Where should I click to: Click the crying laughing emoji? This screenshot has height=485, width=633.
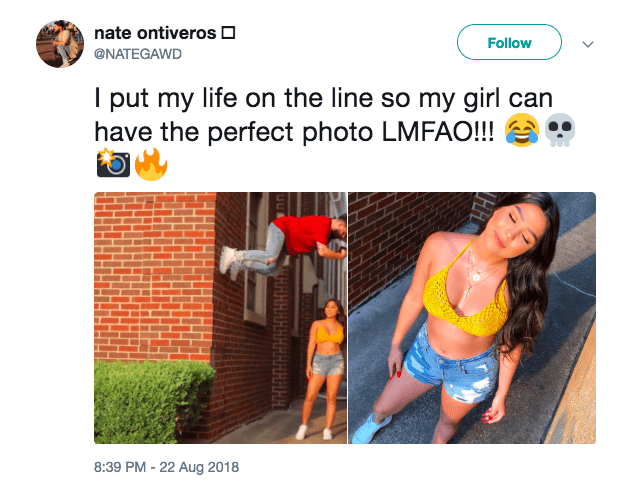(522, 130)
